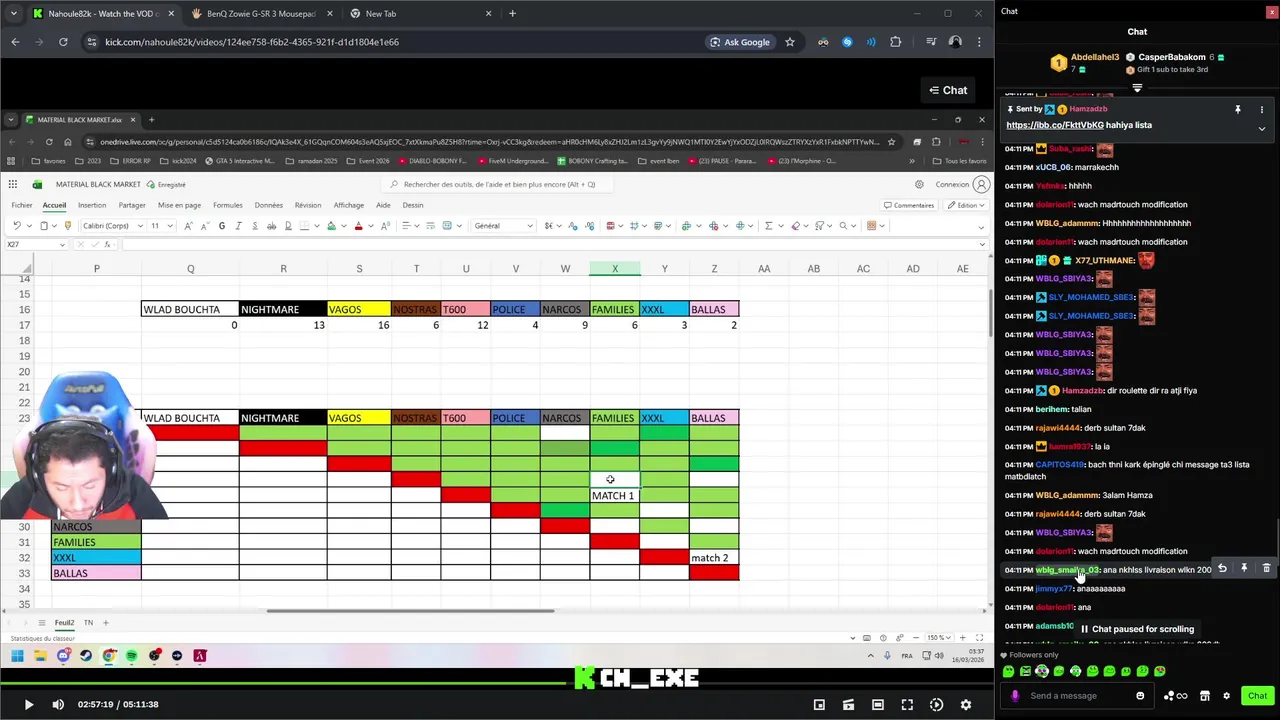Resume chat via paused for scrolling
Image resolution: width=1280 pixels, height=720 pixels.
[x=1137, y=629]
